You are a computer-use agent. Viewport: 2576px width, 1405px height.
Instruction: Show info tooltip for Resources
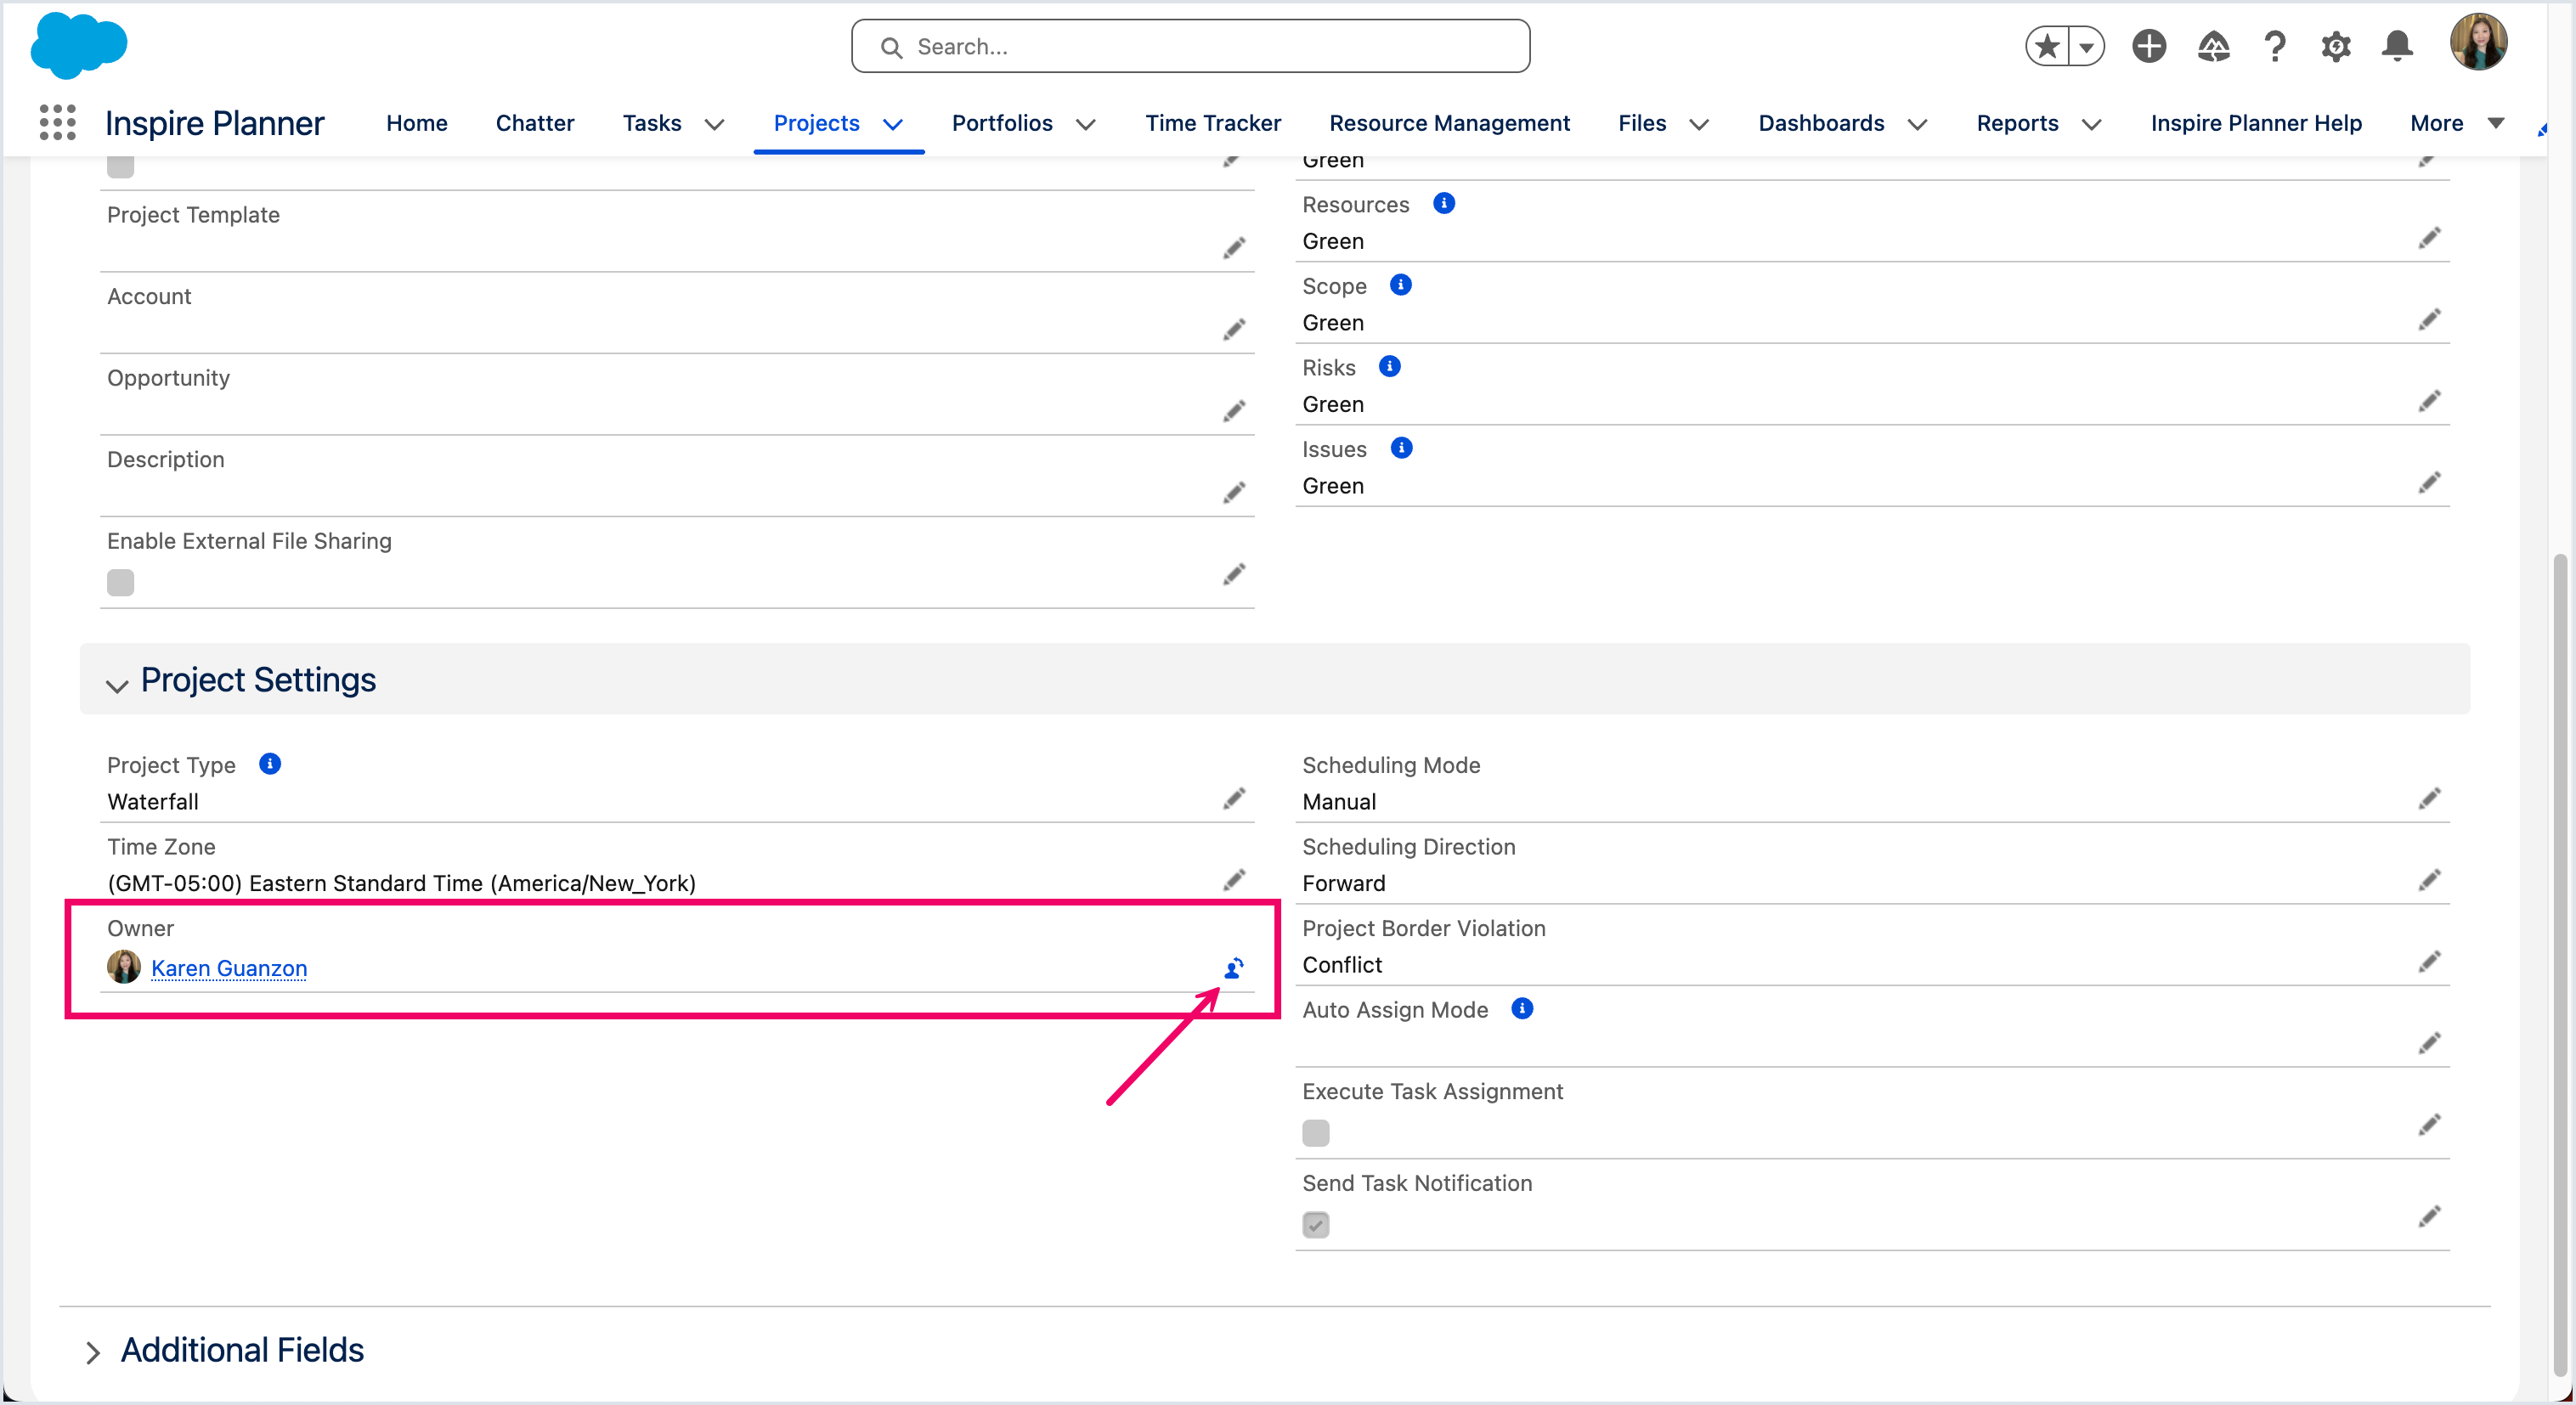click(x=1443, y=203)
